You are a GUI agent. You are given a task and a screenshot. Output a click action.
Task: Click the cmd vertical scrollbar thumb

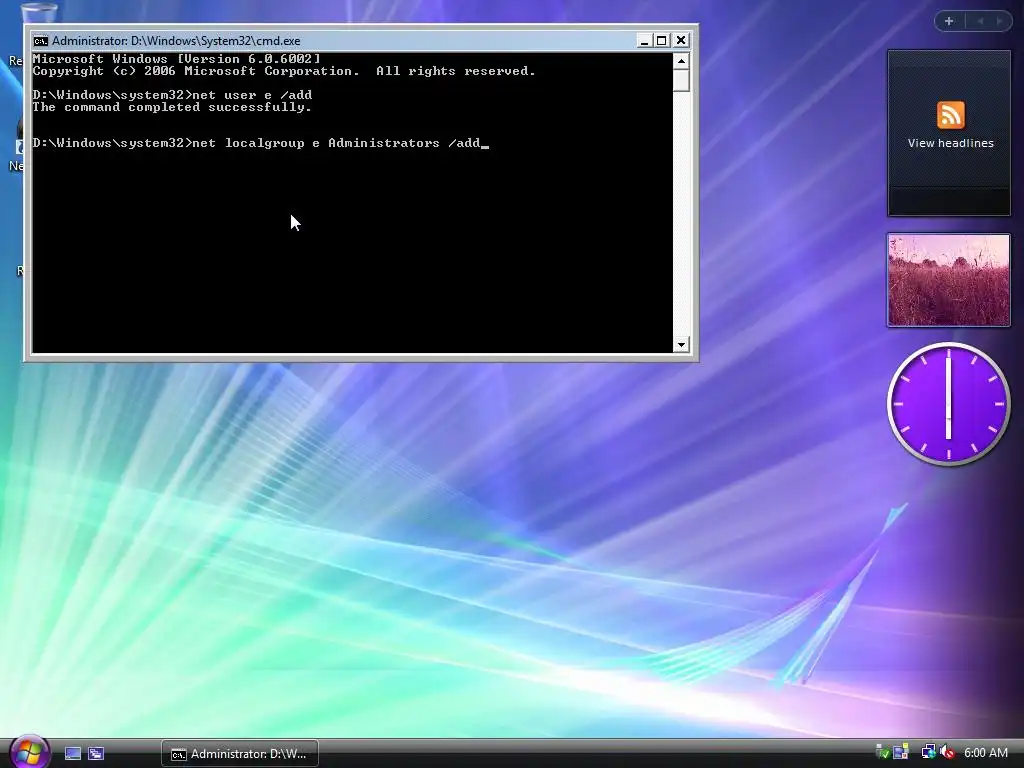click(681, 80)
